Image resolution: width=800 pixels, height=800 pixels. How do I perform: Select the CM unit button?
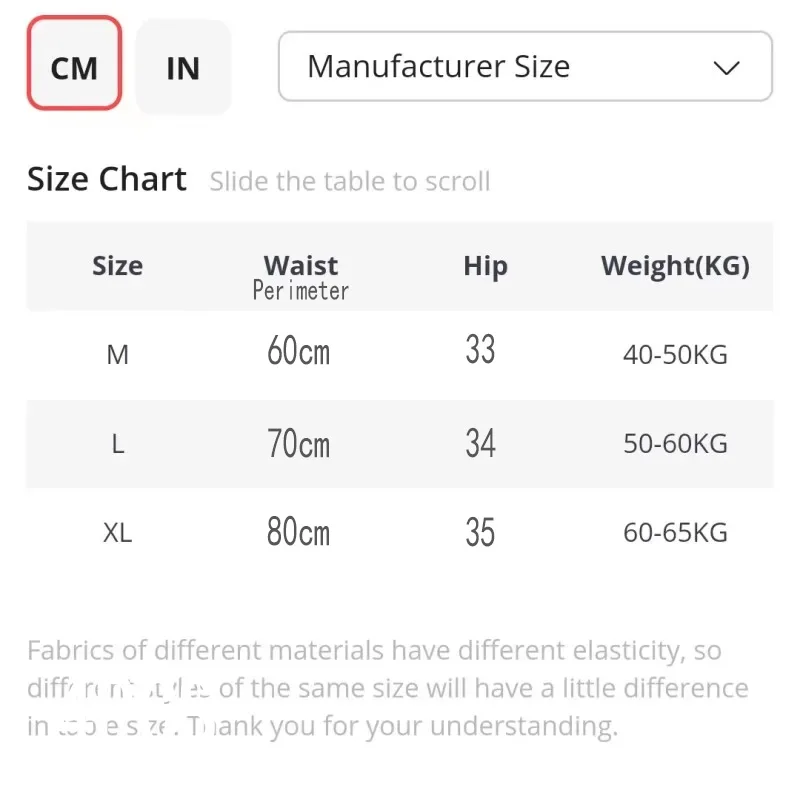pos(74,67)
